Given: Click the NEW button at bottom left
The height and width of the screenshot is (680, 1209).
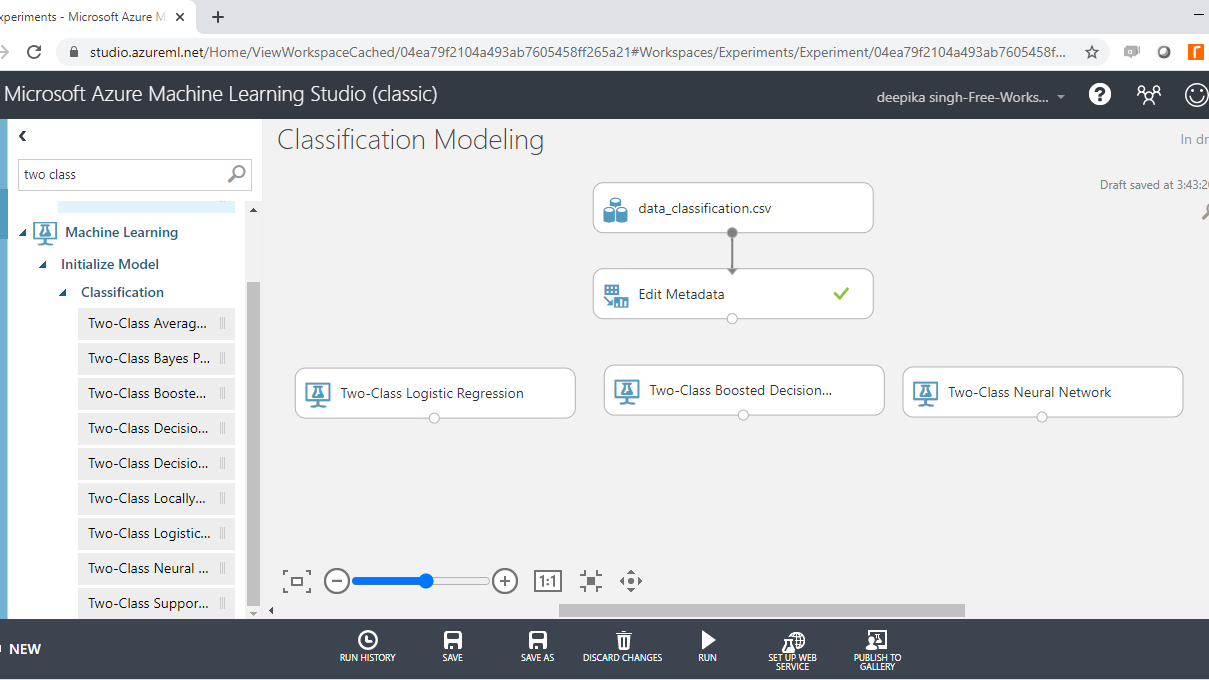Looking at the screenshot, I should (24, 649).
